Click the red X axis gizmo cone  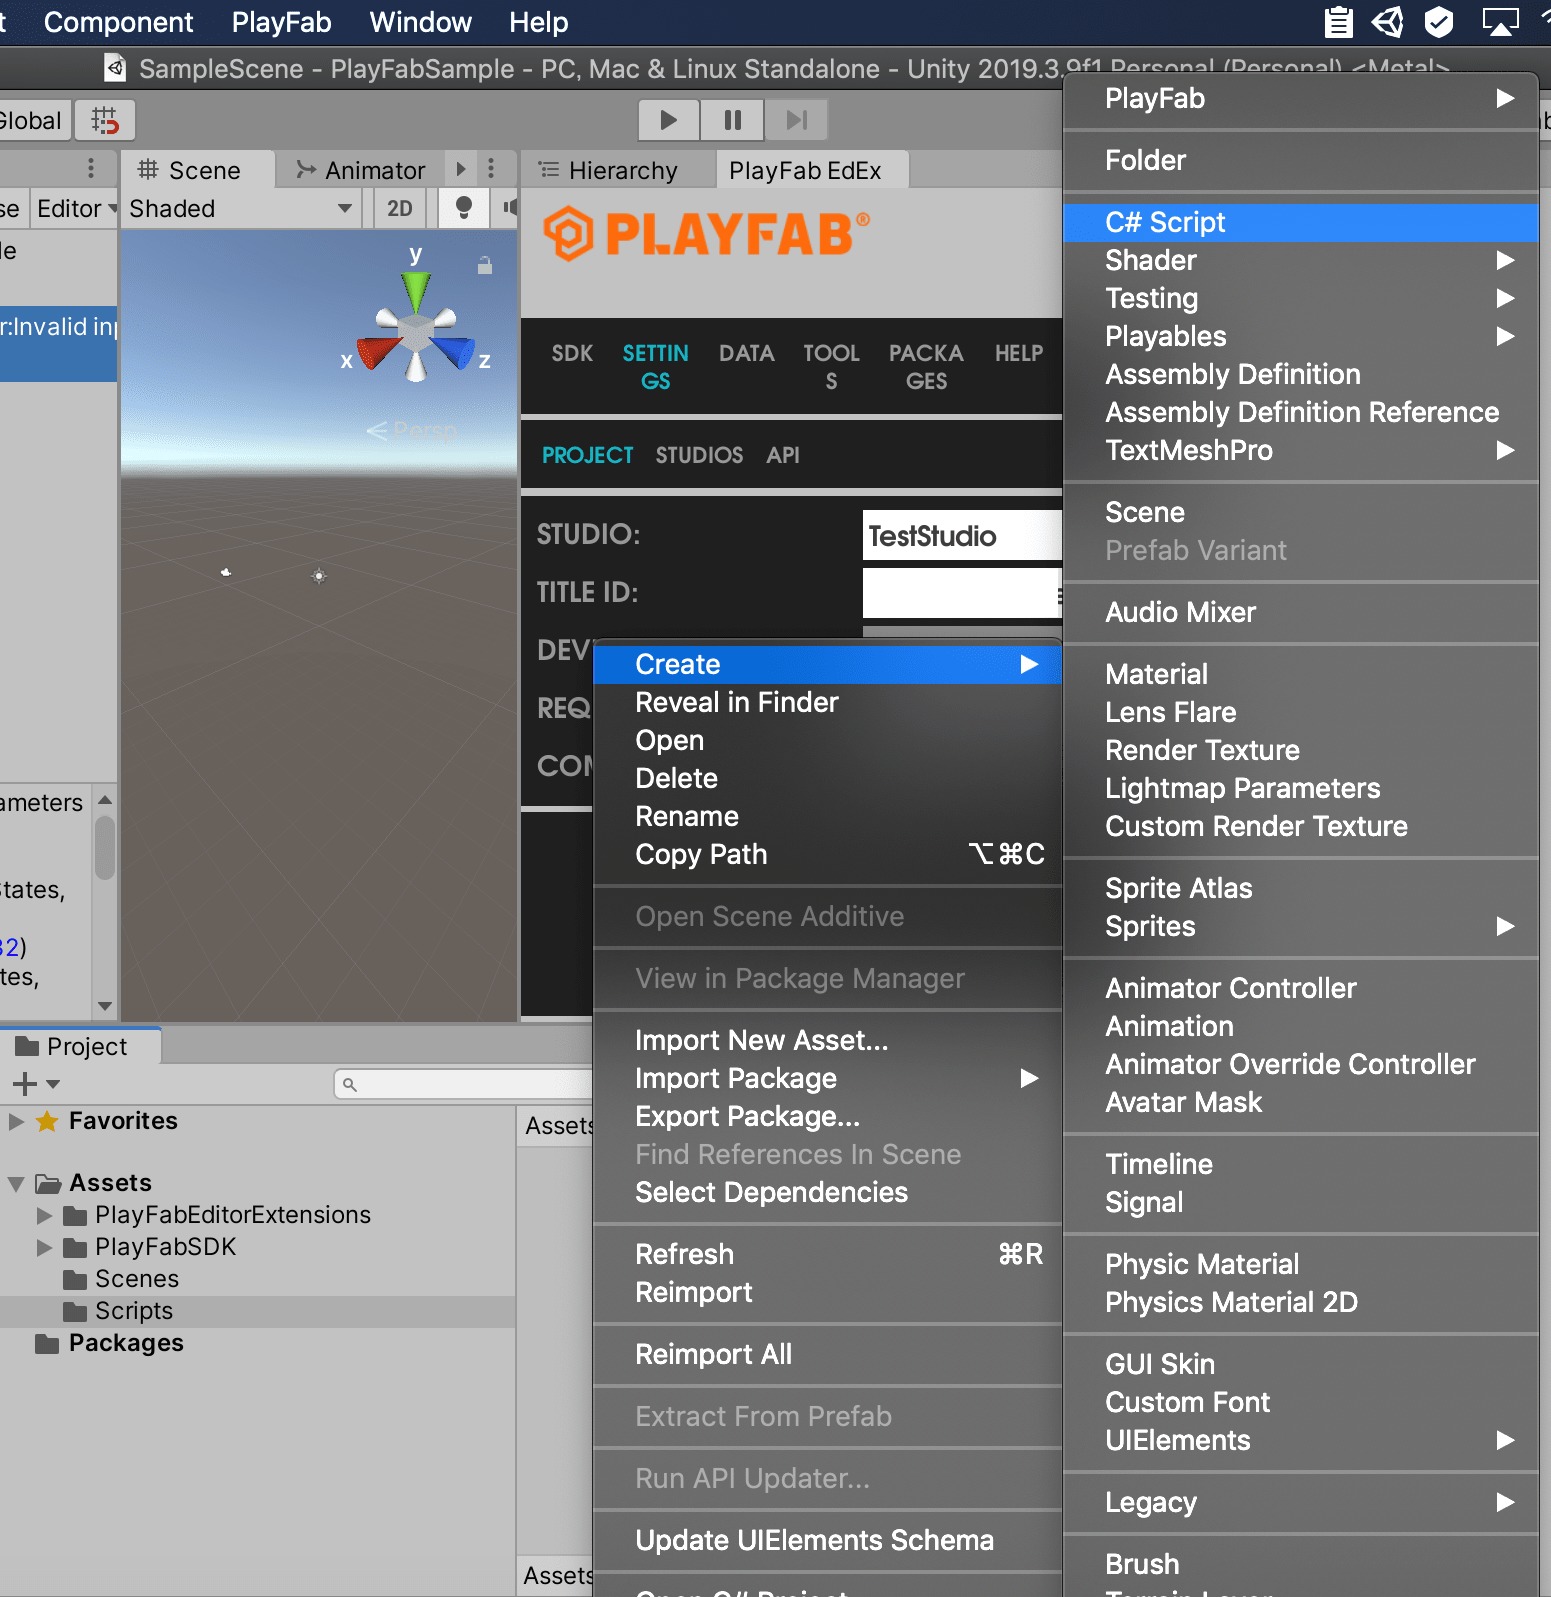click(380, 352)
